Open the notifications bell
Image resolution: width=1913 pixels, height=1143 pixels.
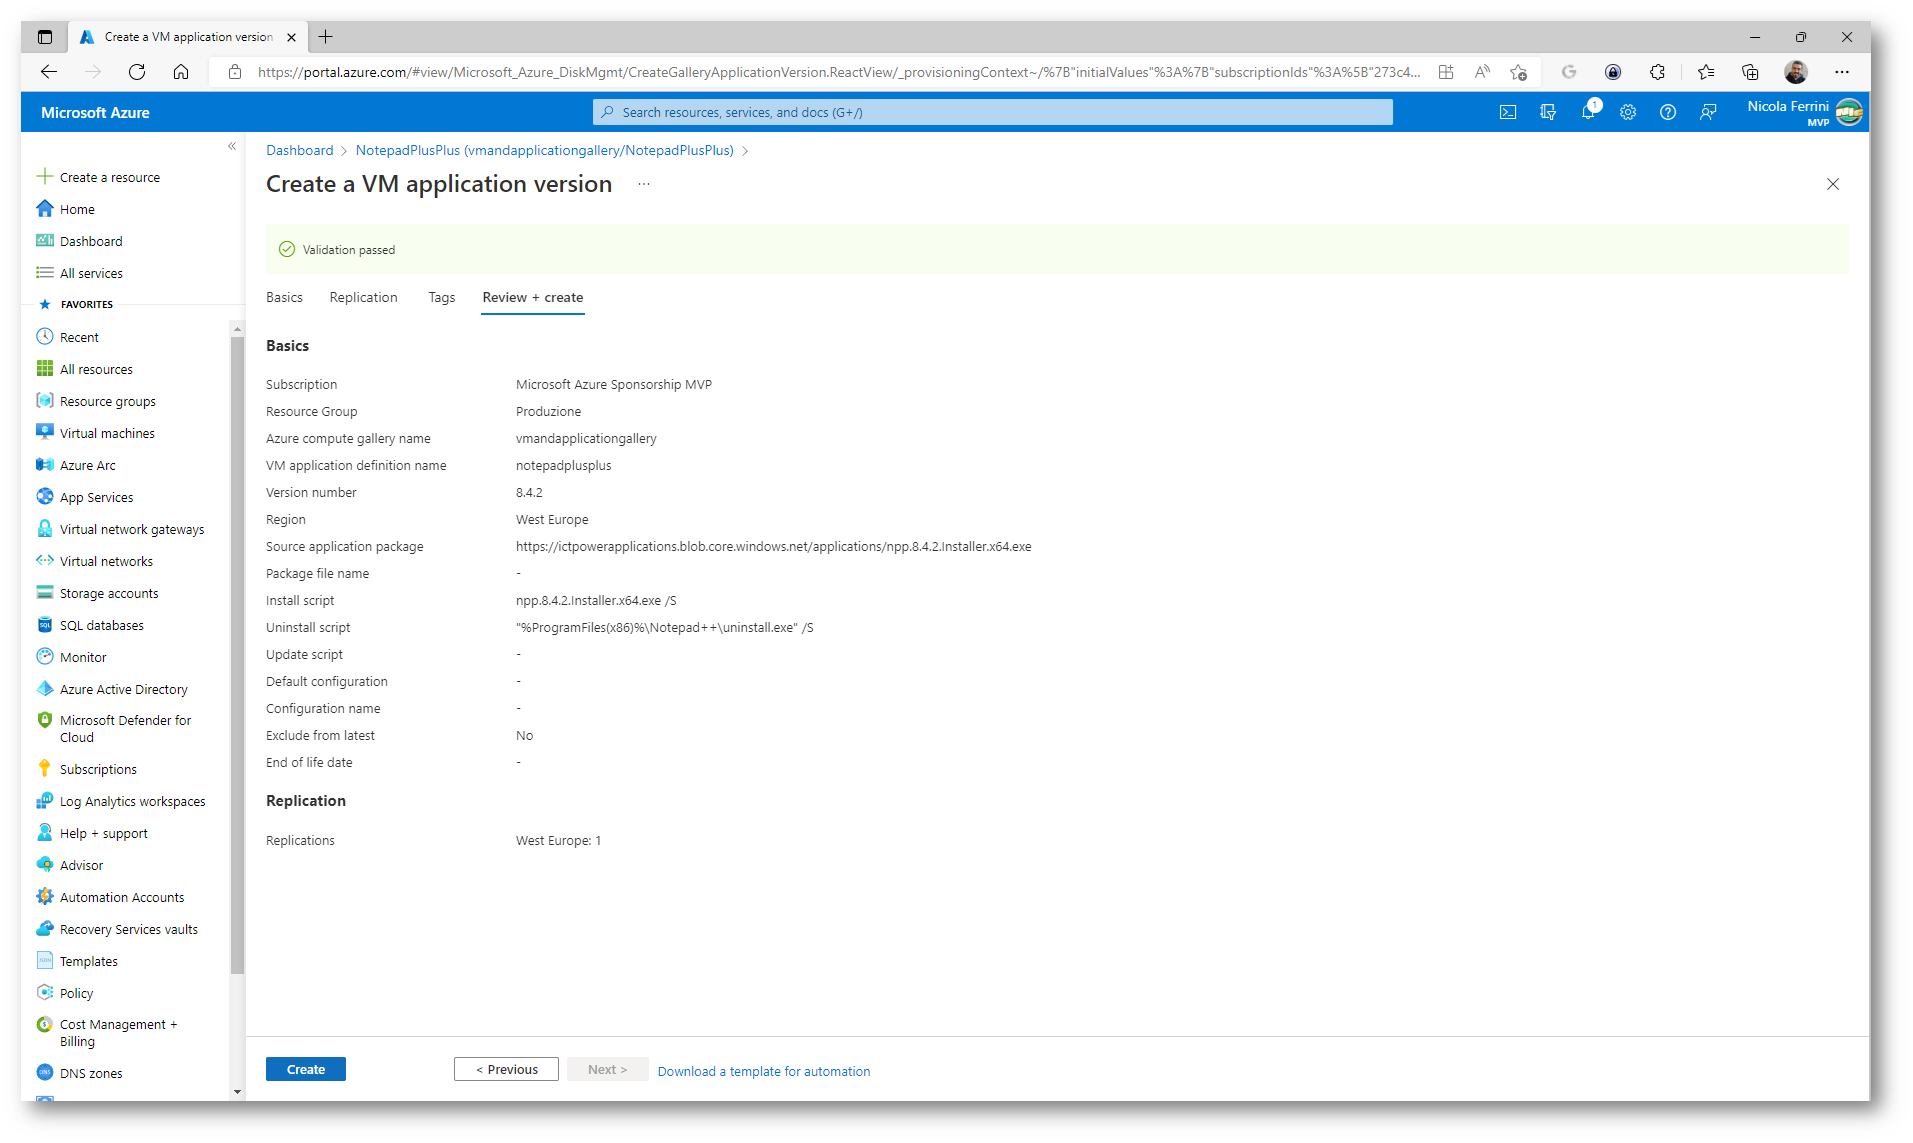click(1588, 112)
